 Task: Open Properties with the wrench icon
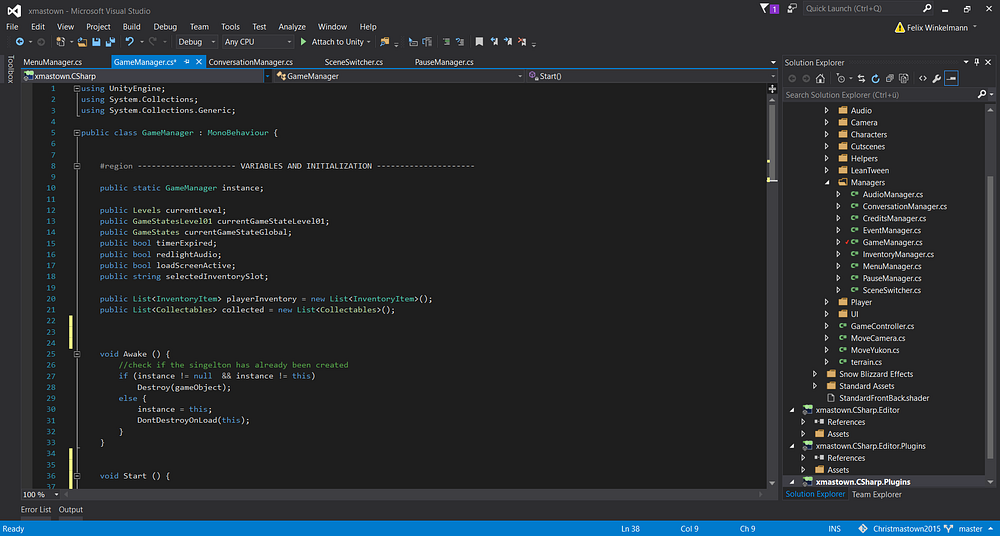(936, 78)
